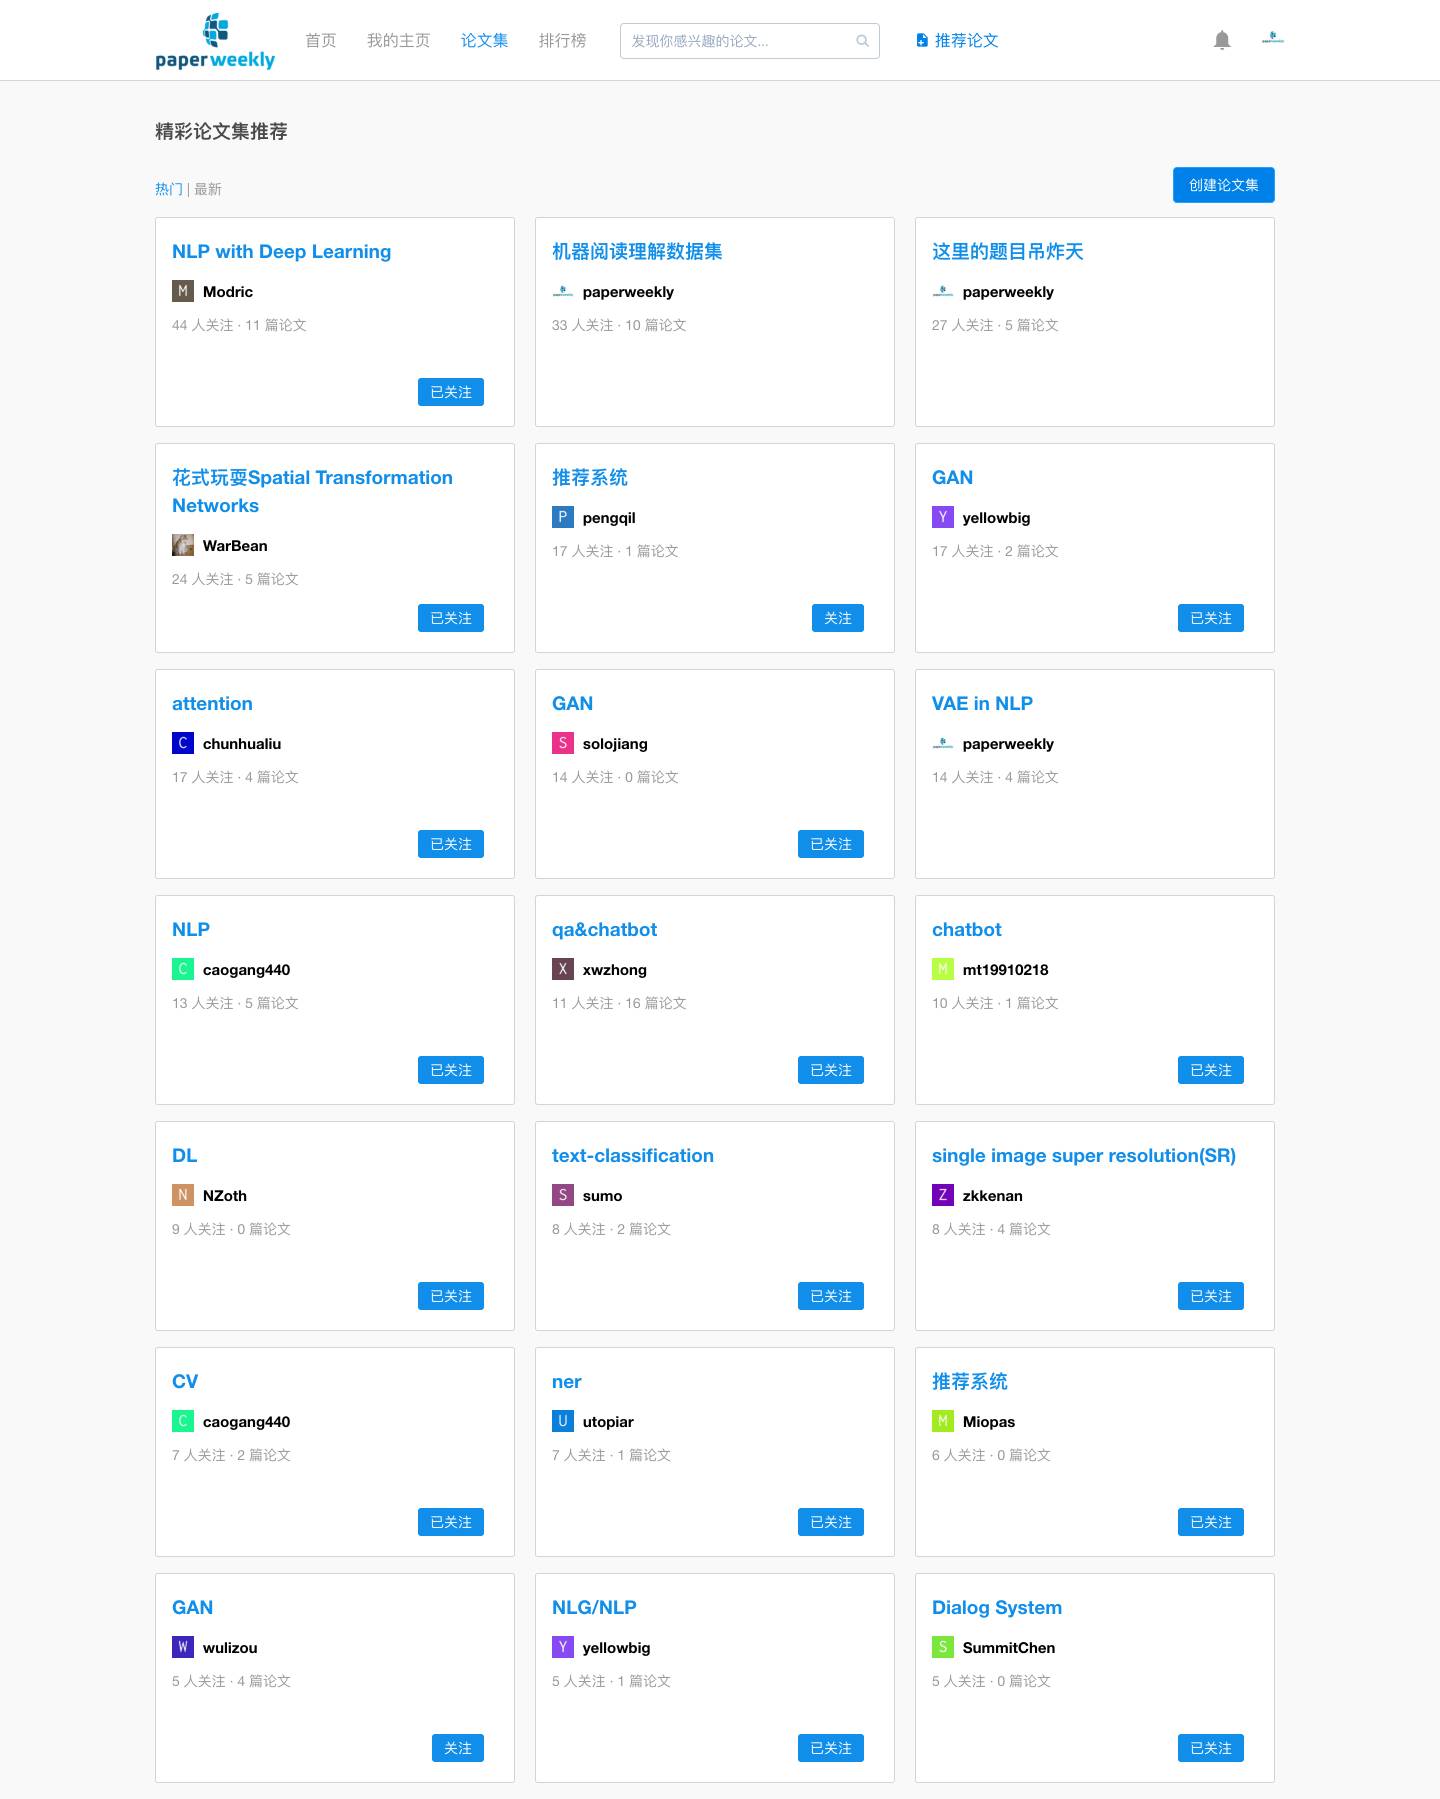Open the CV collection title
This screenshot has width=1440, height=1799.
(185, 1382)
